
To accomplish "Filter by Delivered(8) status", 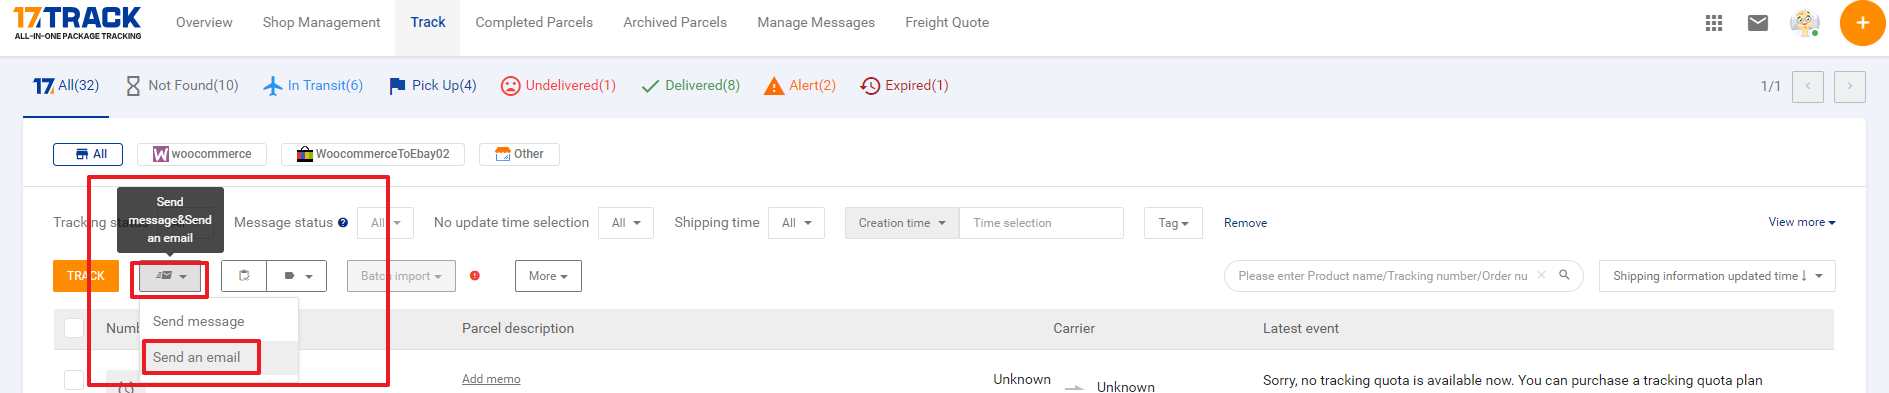I will pyautogui.click(x=691, y=86).
